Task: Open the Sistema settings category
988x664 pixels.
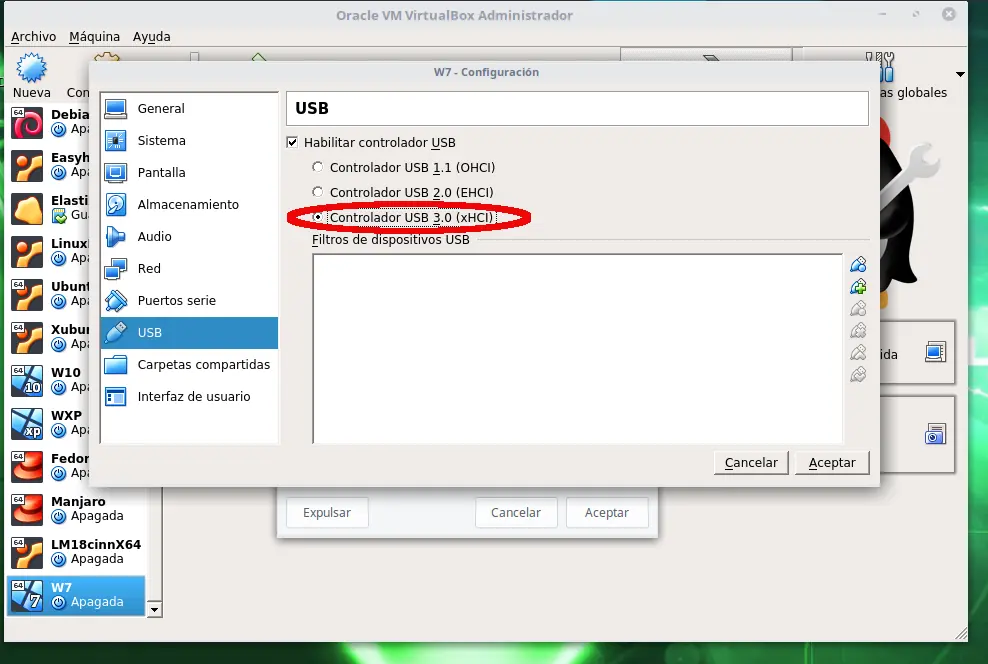Action: tap(189, 140)
